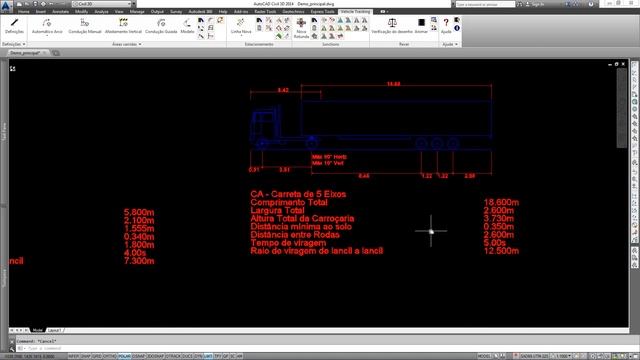
Task: Click the value '12.500m'
Action: click(501, 251)
